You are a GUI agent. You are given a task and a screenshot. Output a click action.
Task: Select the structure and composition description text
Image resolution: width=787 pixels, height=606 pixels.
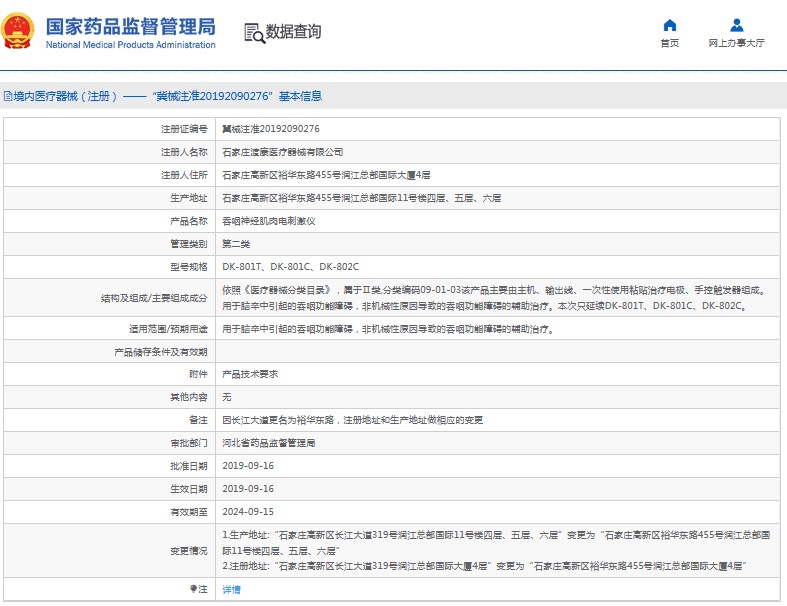[x=495, y=298]
